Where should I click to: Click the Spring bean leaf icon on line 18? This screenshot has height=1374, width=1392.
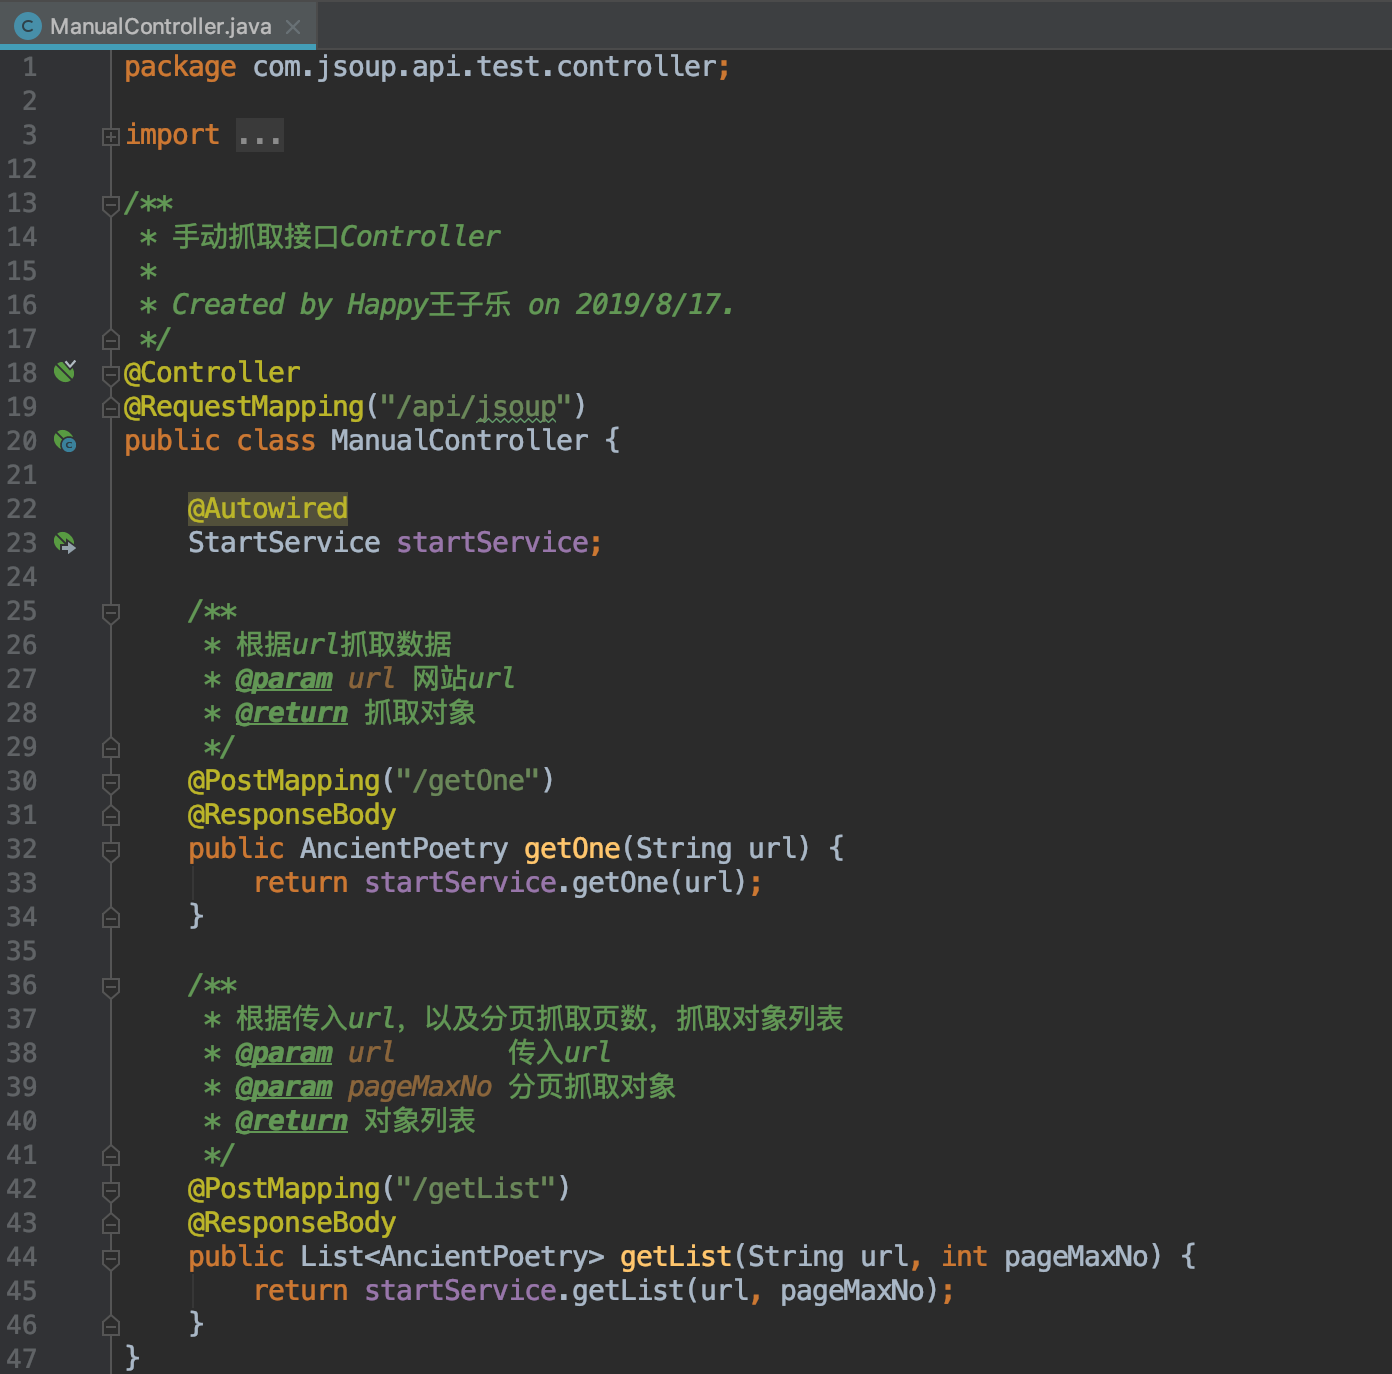64,371
